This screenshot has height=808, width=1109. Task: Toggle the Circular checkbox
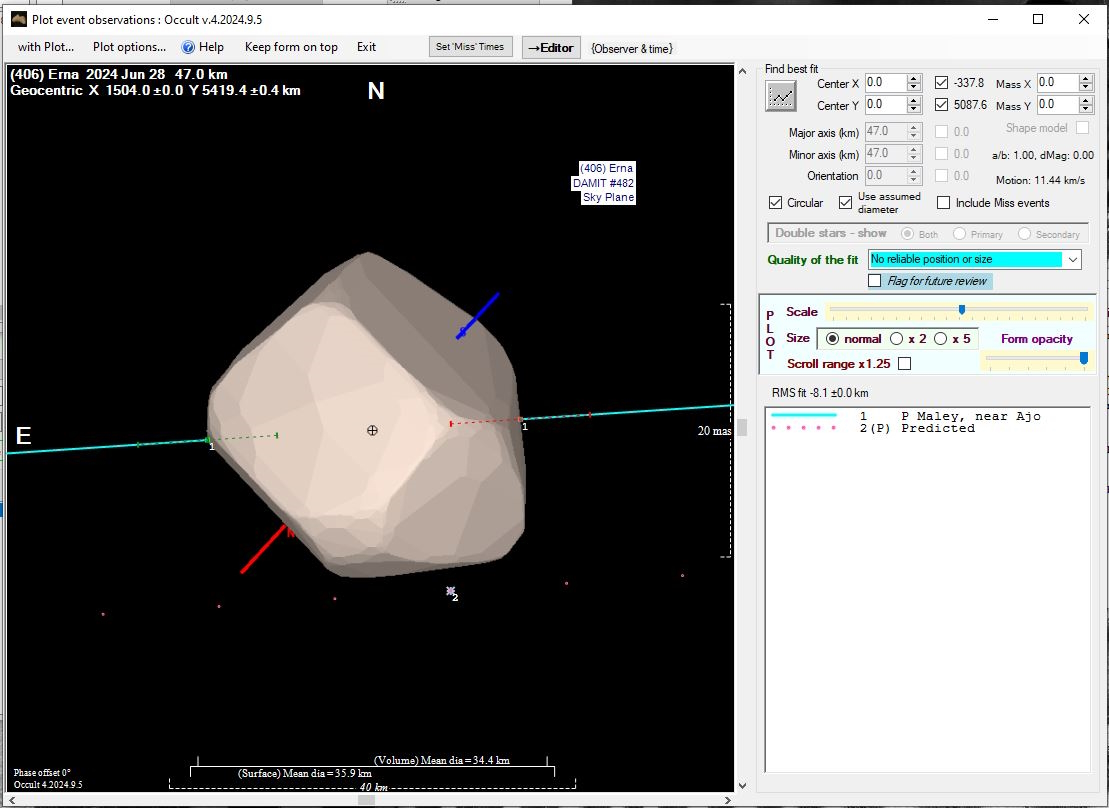(x=775, y=203)
